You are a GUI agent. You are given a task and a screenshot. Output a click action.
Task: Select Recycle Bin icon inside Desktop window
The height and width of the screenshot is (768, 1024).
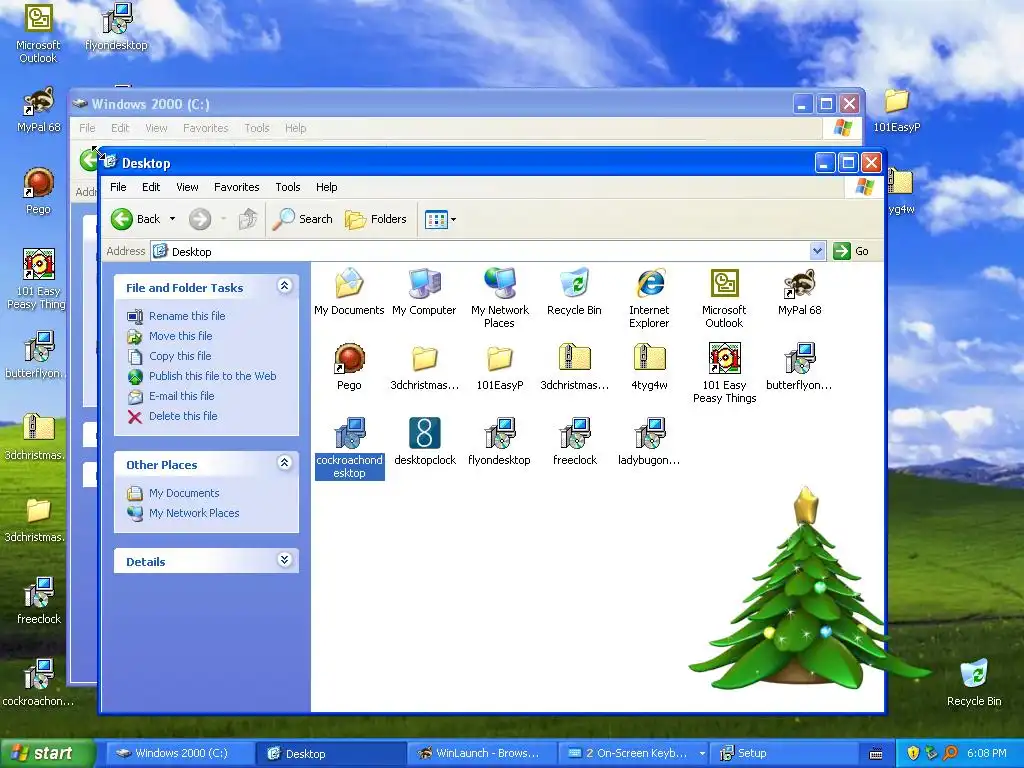[x=574, y=292]
